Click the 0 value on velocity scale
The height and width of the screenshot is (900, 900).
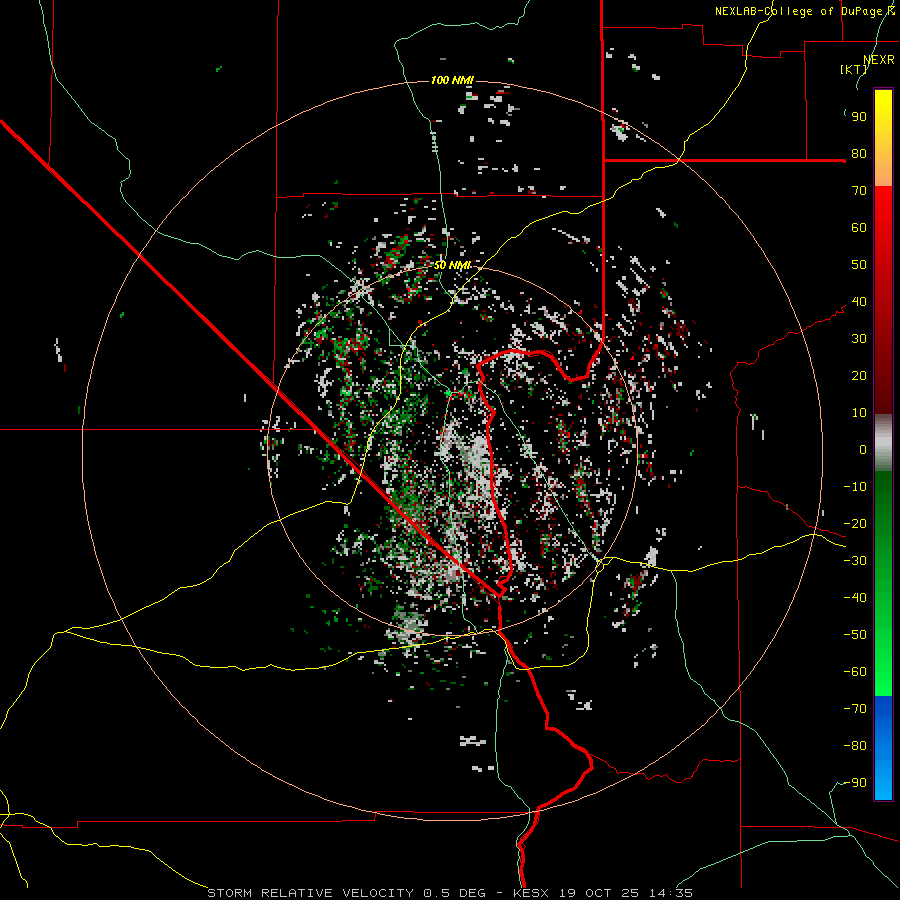(x=863, y=450)
